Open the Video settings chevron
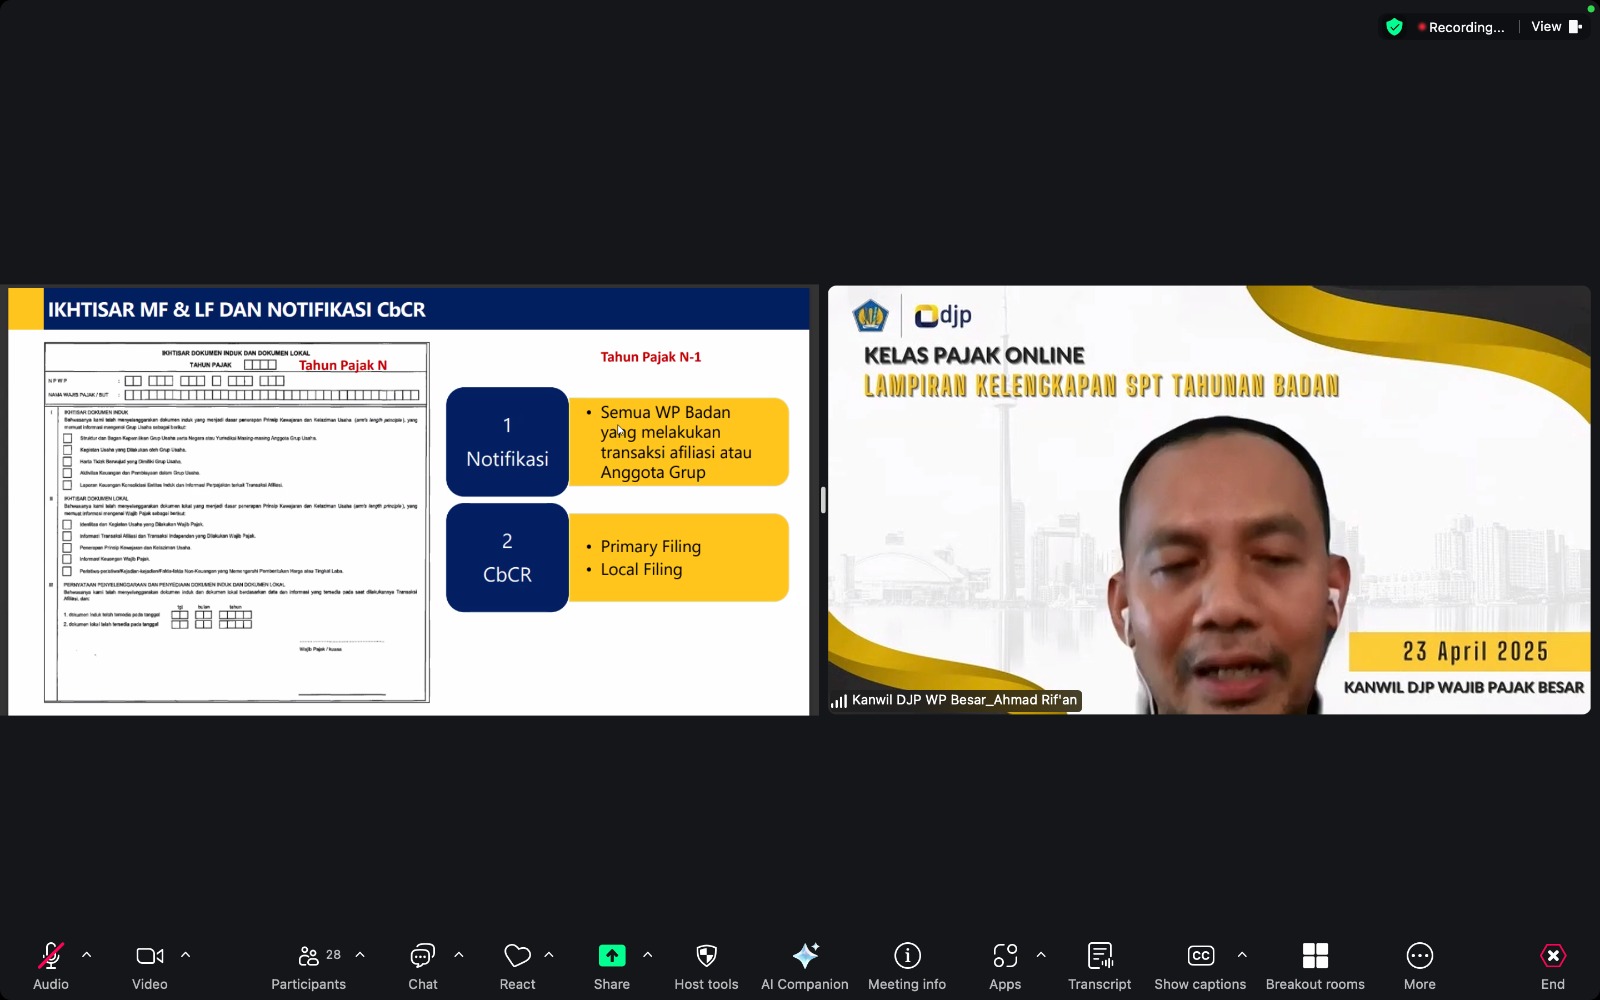Image resolution: width=1600 pixels, height=1000 pixels. point(186,954)
